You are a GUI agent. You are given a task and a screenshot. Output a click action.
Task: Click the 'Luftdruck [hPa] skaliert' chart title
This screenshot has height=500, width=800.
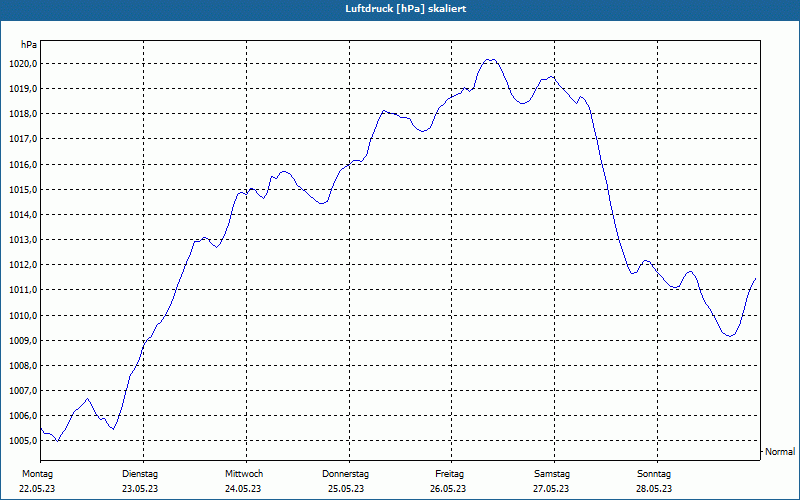point(406,9)
